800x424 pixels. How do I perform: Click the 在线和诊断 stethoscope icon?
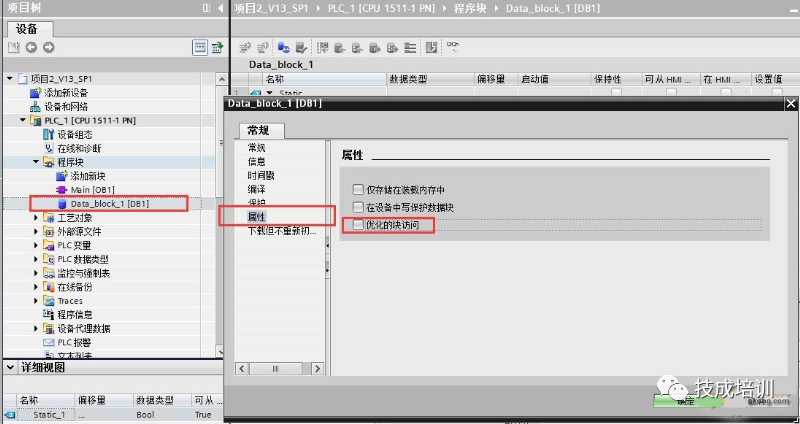coord(48,148)
